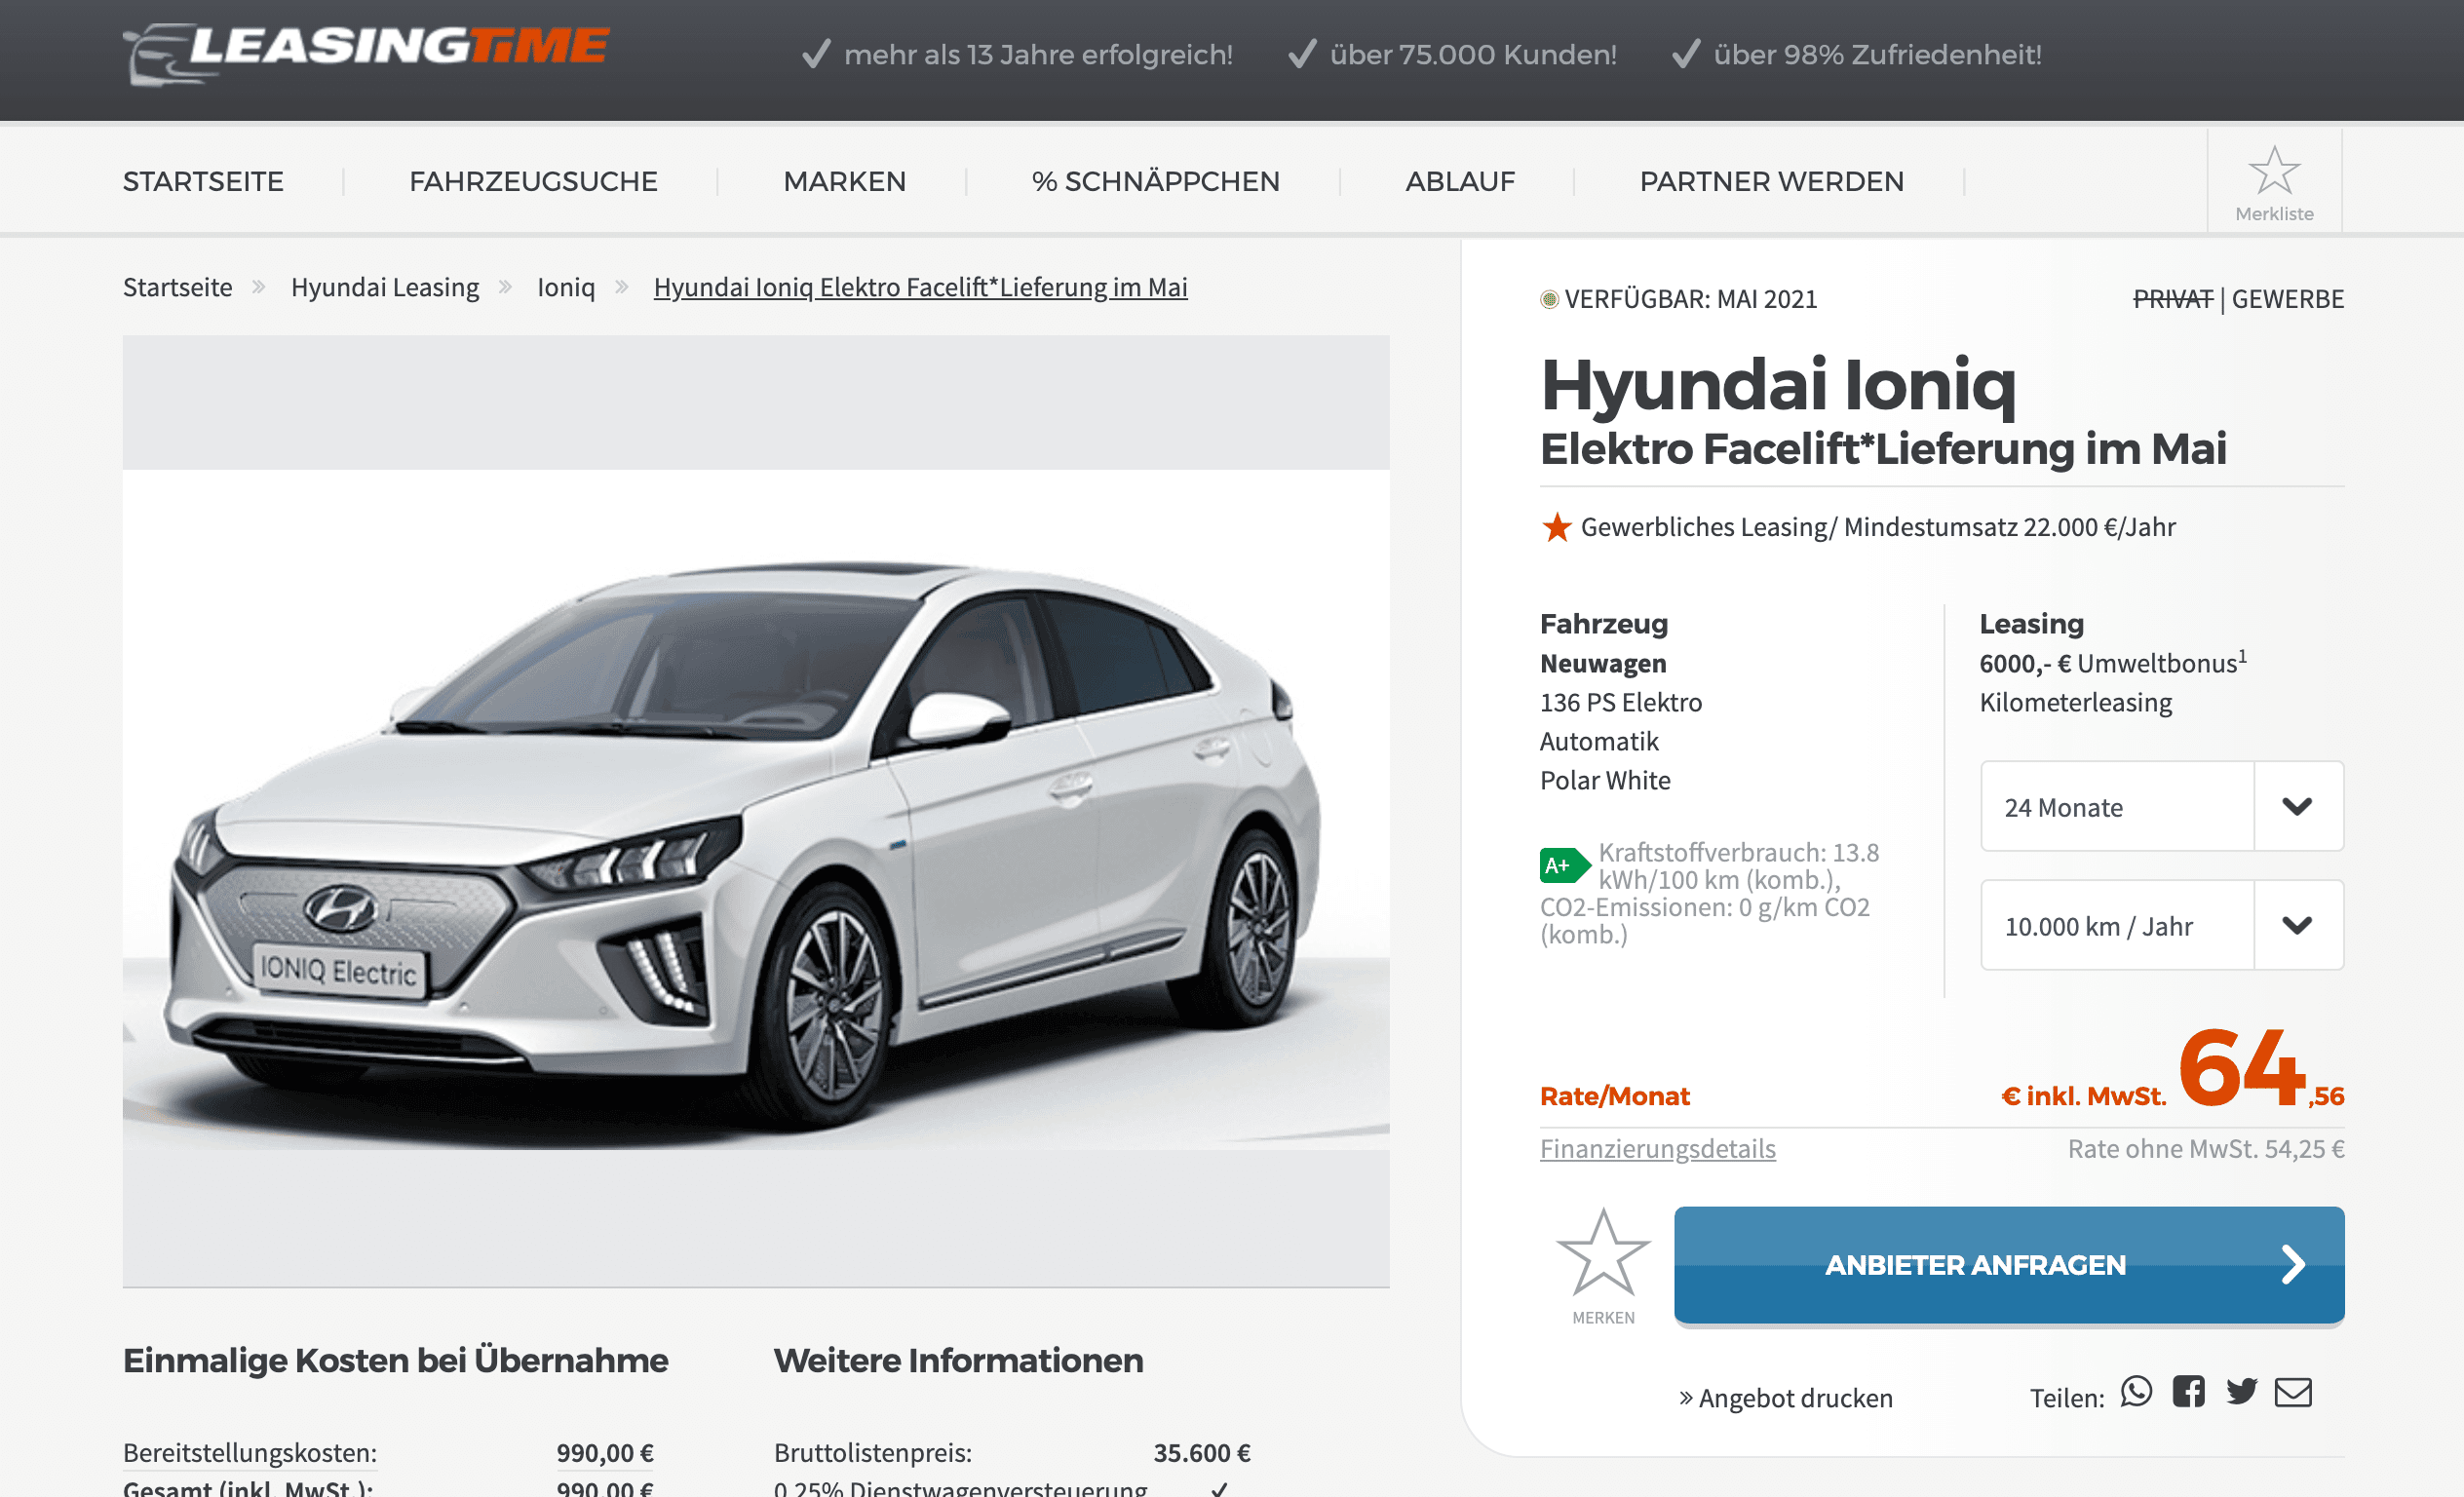
Task: Open Fahrzeugsuche in the navigation
Action: [x=533, y=182]
